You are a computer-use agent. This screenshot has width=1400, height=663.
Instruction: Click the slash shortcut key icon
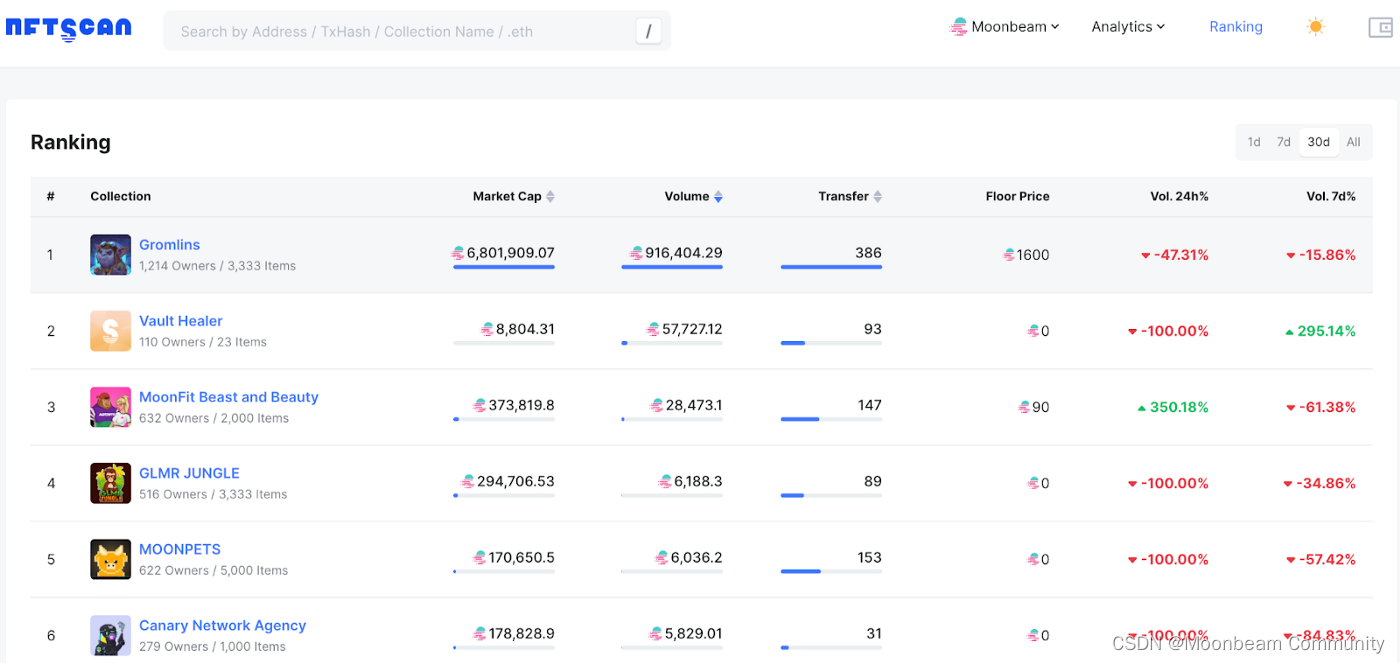648,31
